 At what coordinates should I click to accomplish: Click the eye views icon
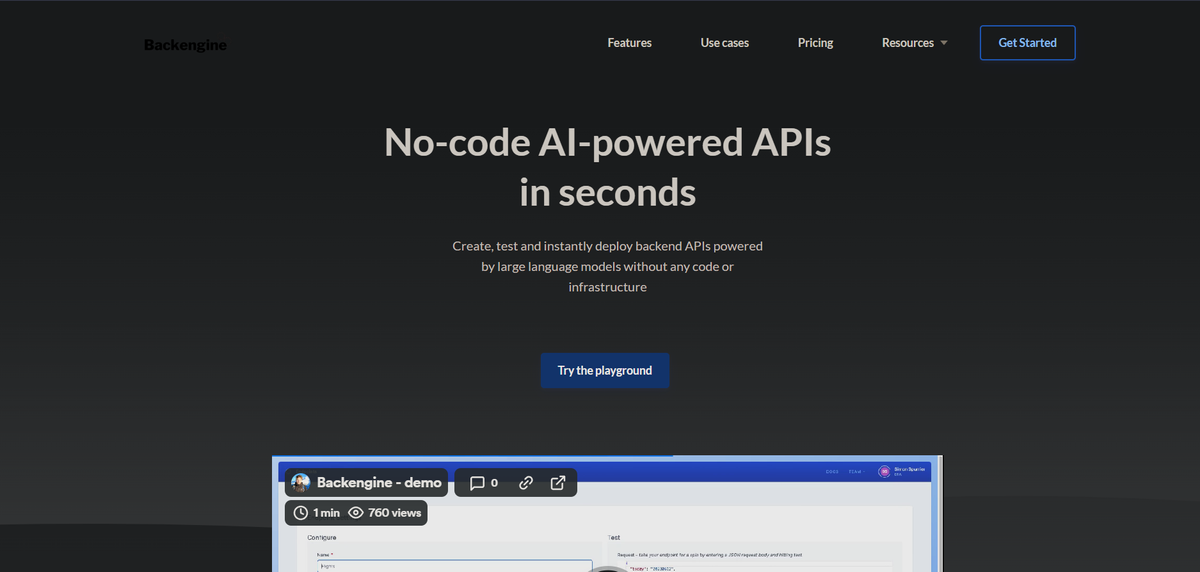[x=355, y=513]
